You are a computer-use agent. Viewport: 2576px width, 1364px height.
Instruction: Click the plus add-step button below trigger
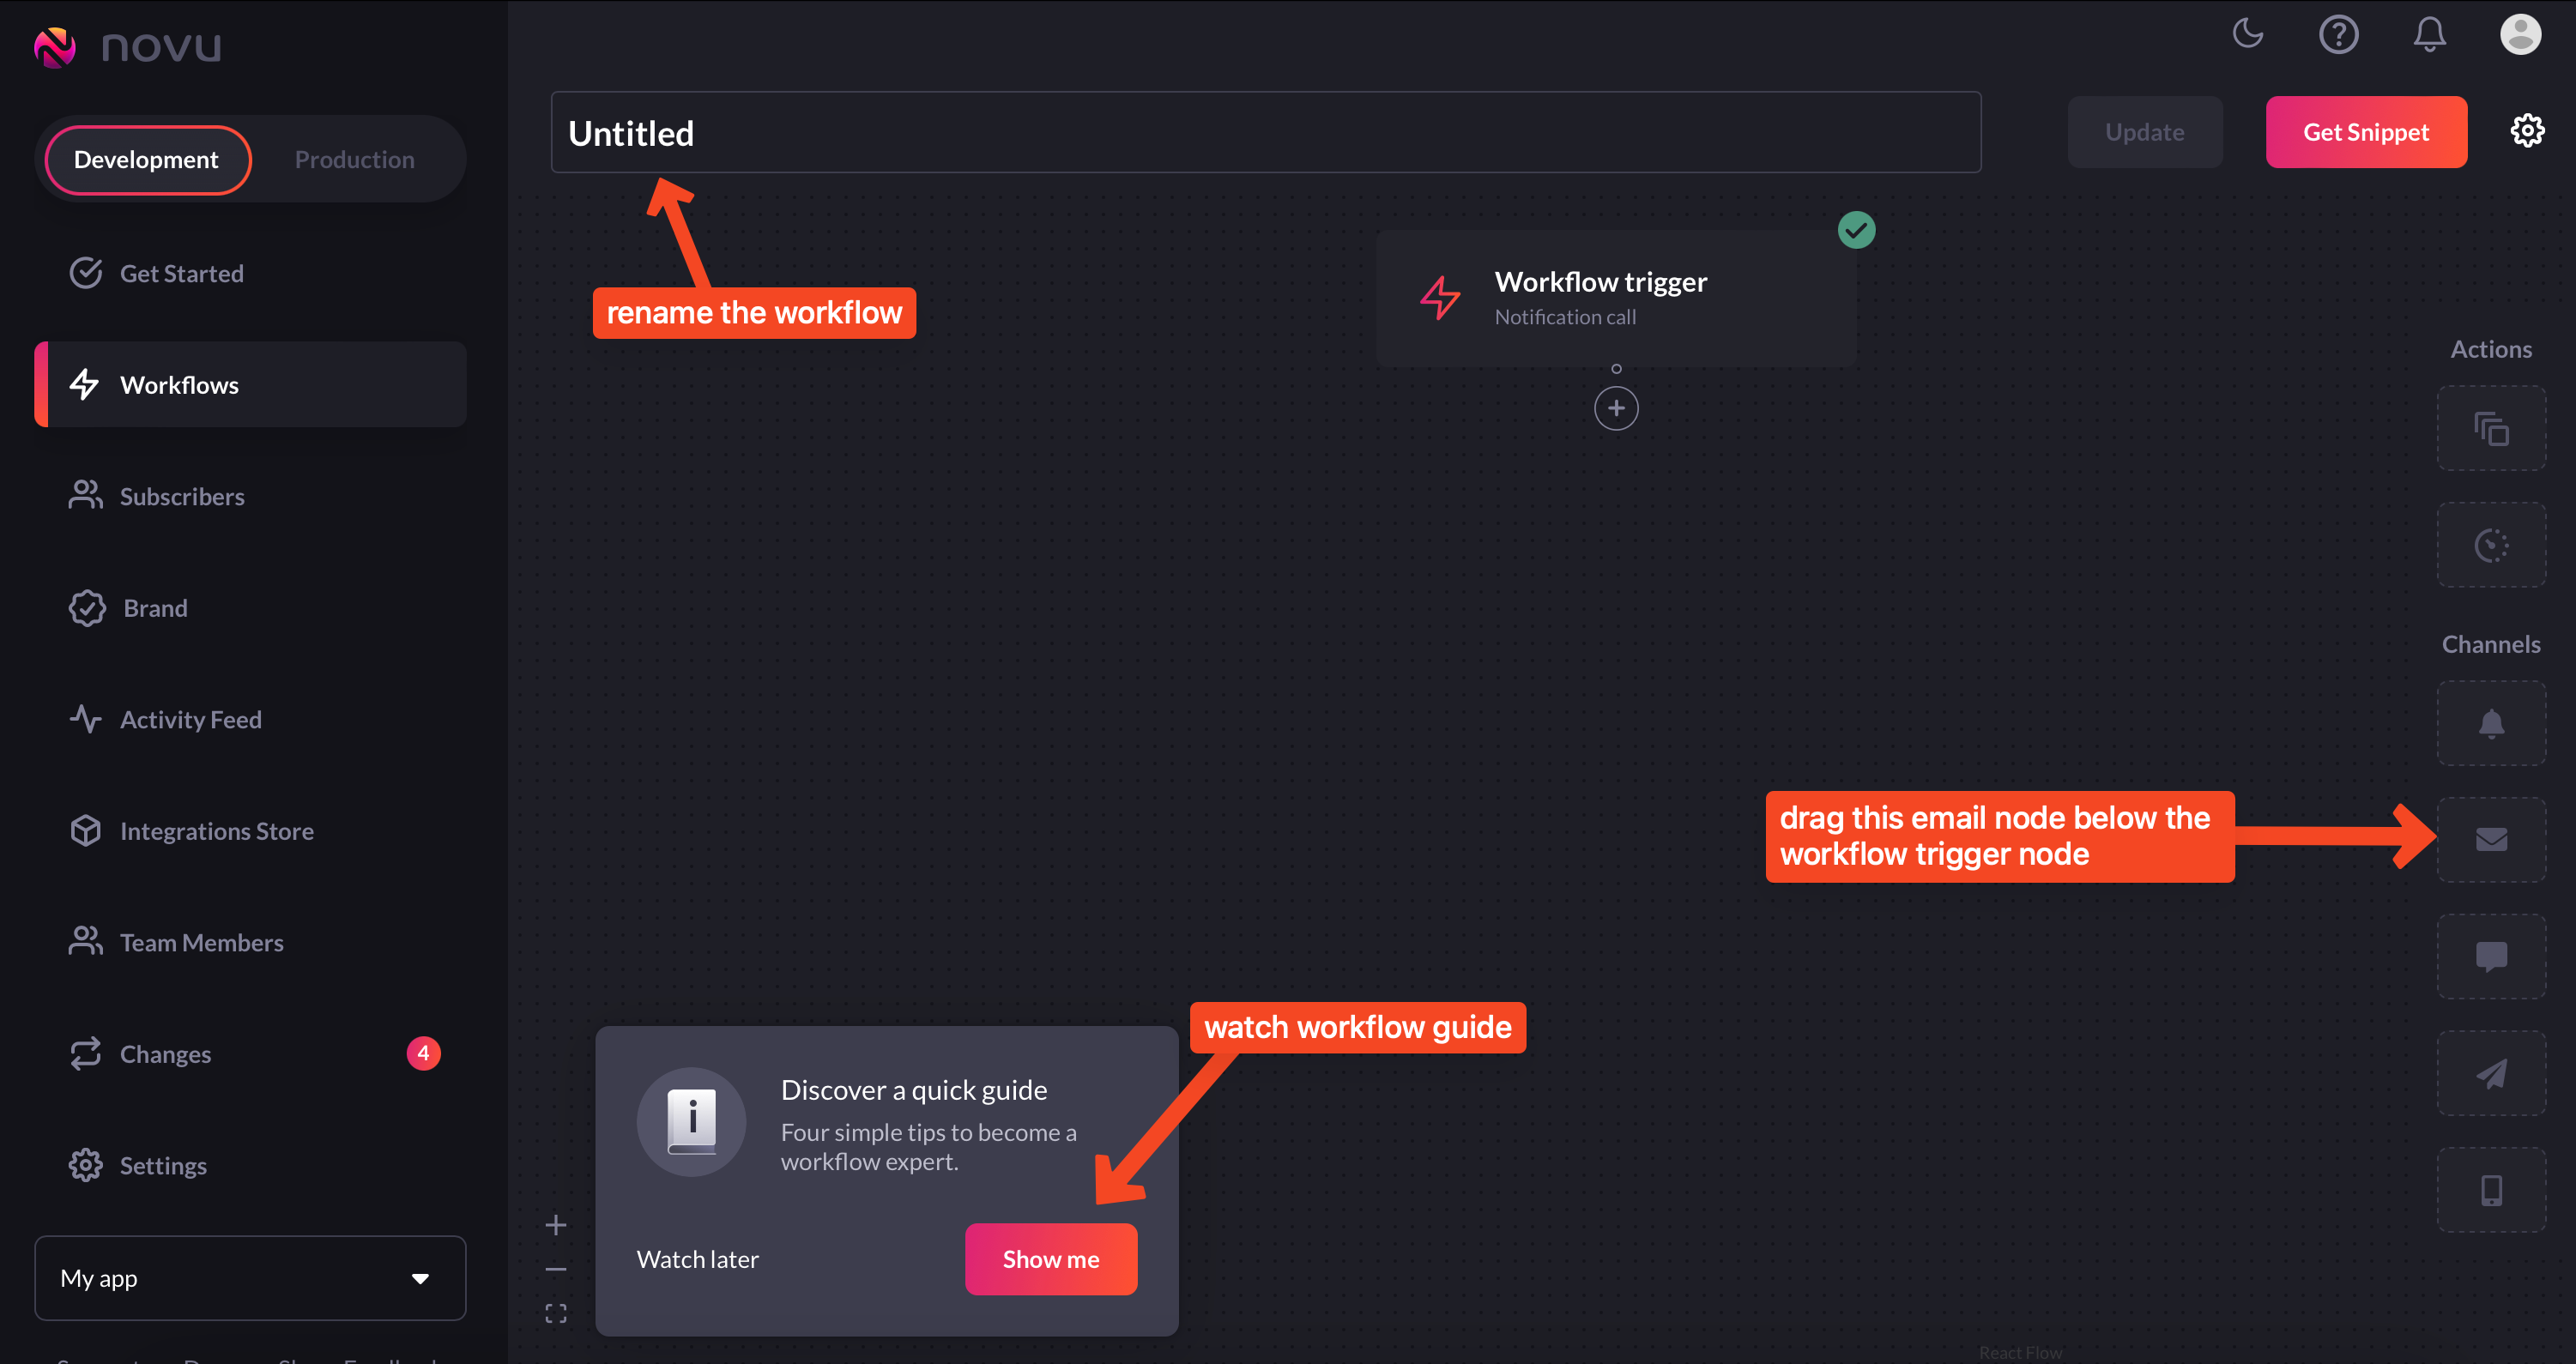pos(1615,408)
